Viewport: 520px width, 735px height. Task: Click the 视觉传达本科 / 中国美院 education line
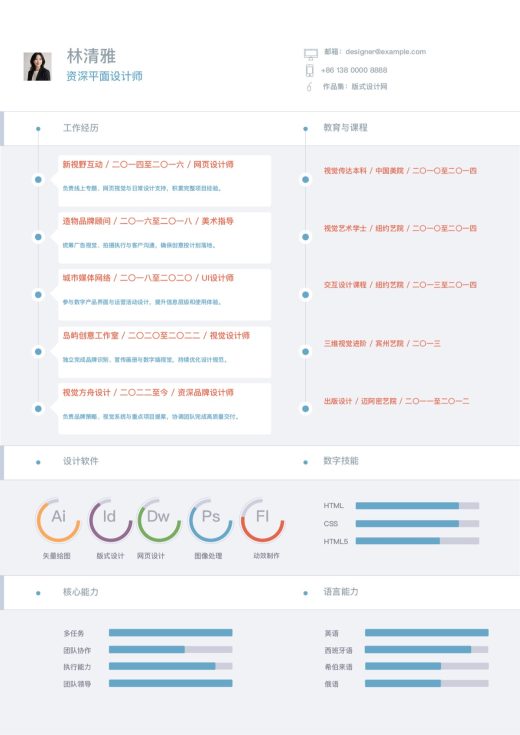pyautogui.click(x=400, y=171)
